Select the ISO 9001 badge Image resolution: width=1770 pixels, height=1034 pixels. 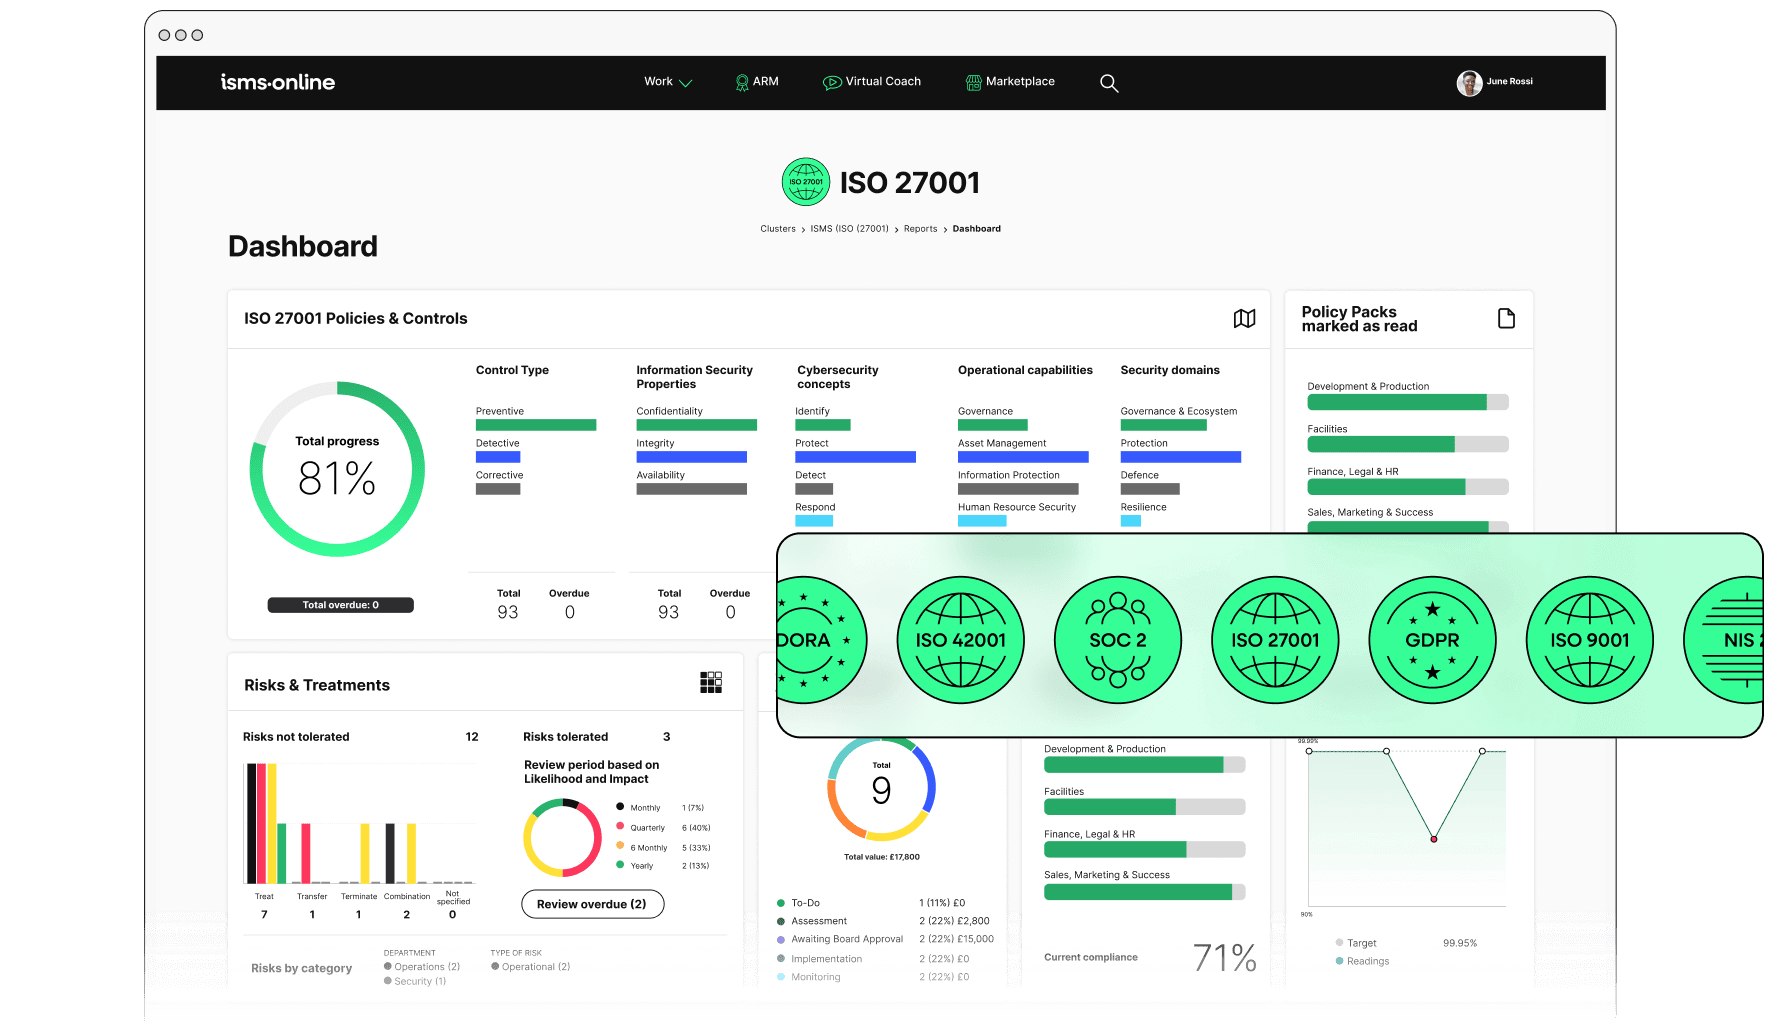pos(1589,640)
